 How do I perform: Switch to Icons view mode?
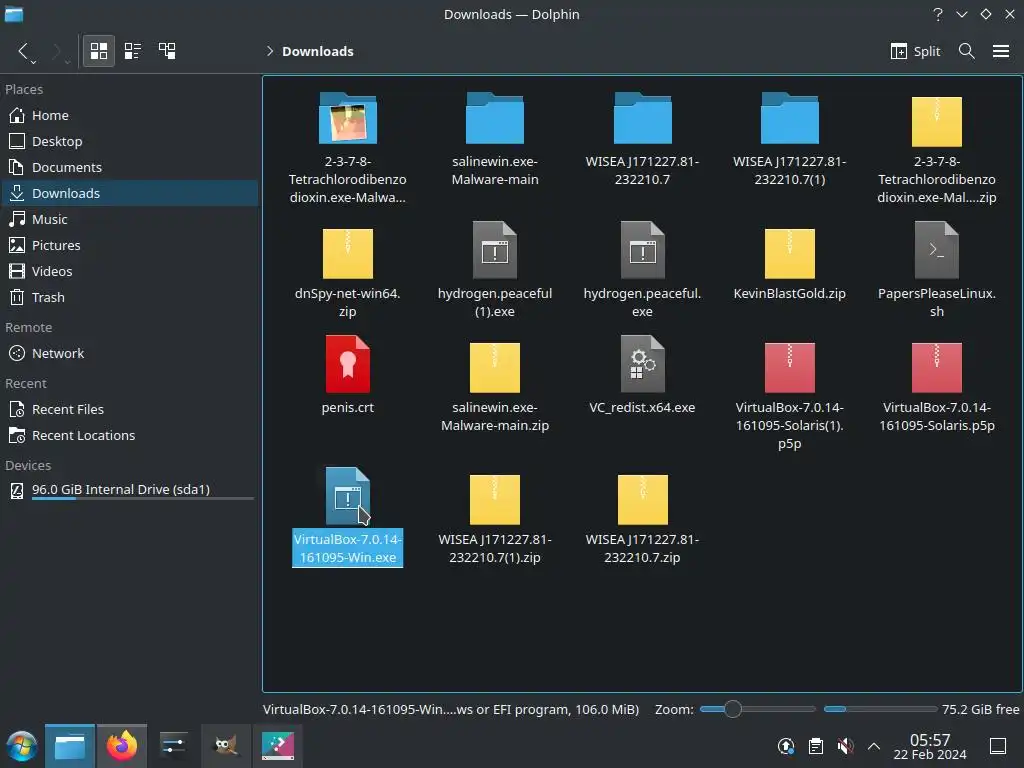[x=99, y=51]
